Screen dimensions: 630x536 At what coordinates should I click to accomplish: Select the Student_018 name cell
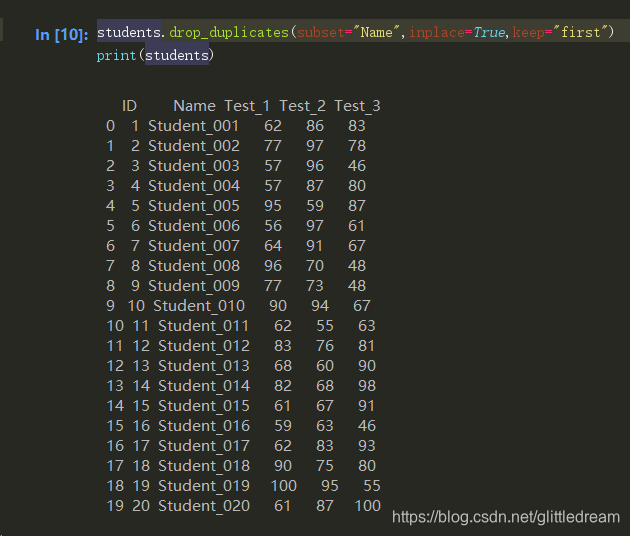204,466
